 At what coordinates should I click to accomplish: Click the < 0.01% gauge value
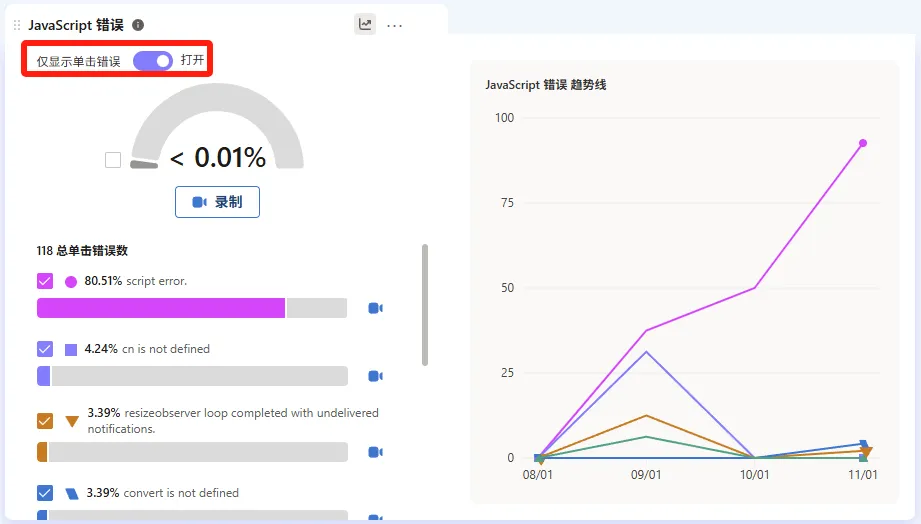(x=218, y=157)
